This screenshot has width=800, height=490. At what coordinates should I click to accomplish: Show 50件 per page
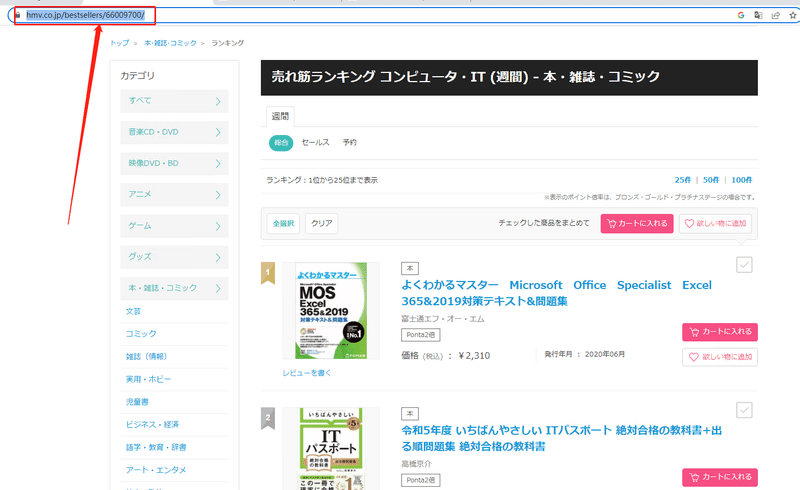point(711,180)
